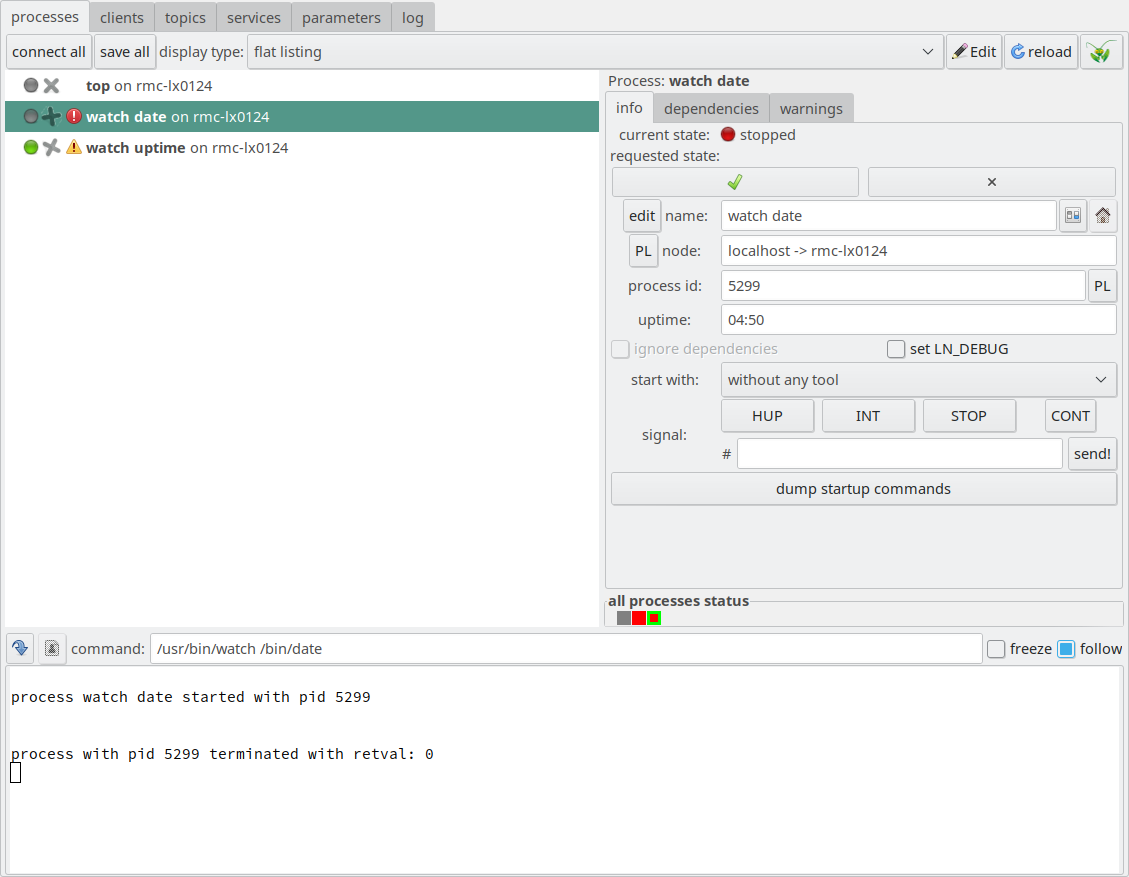Viewport: 1129px width, 877px height.
Task: Send HUP signal
Action: pos(768,416)
